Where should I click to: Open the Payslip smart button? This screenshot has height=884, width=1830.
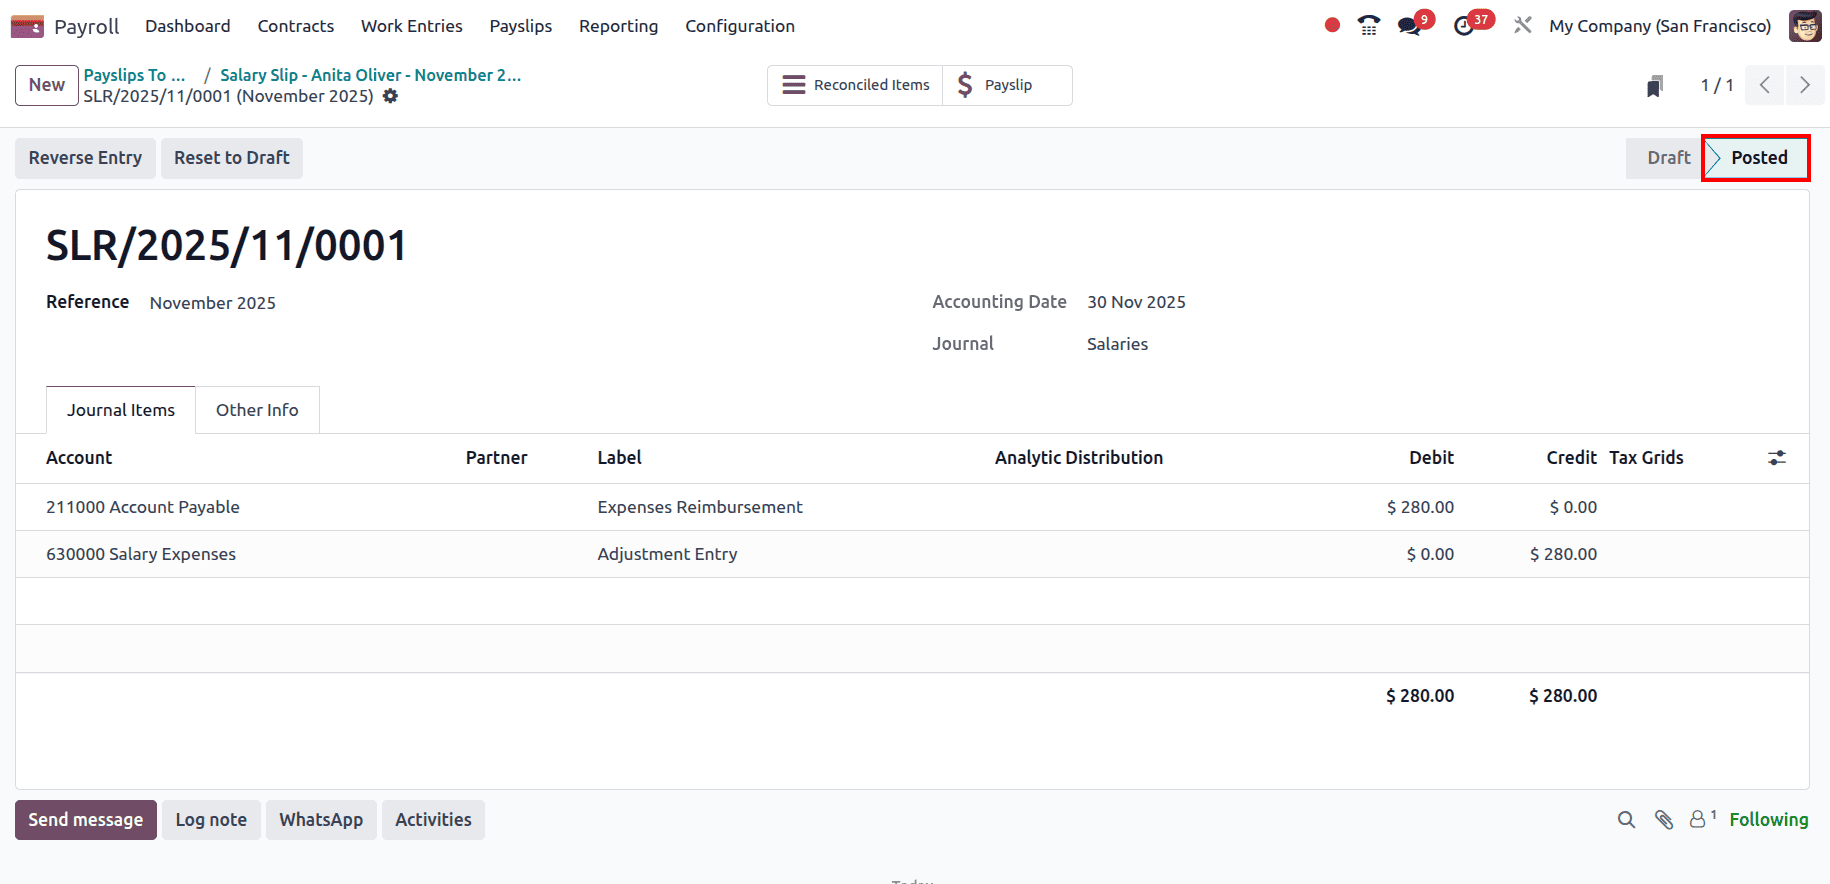click(1007, 85)
